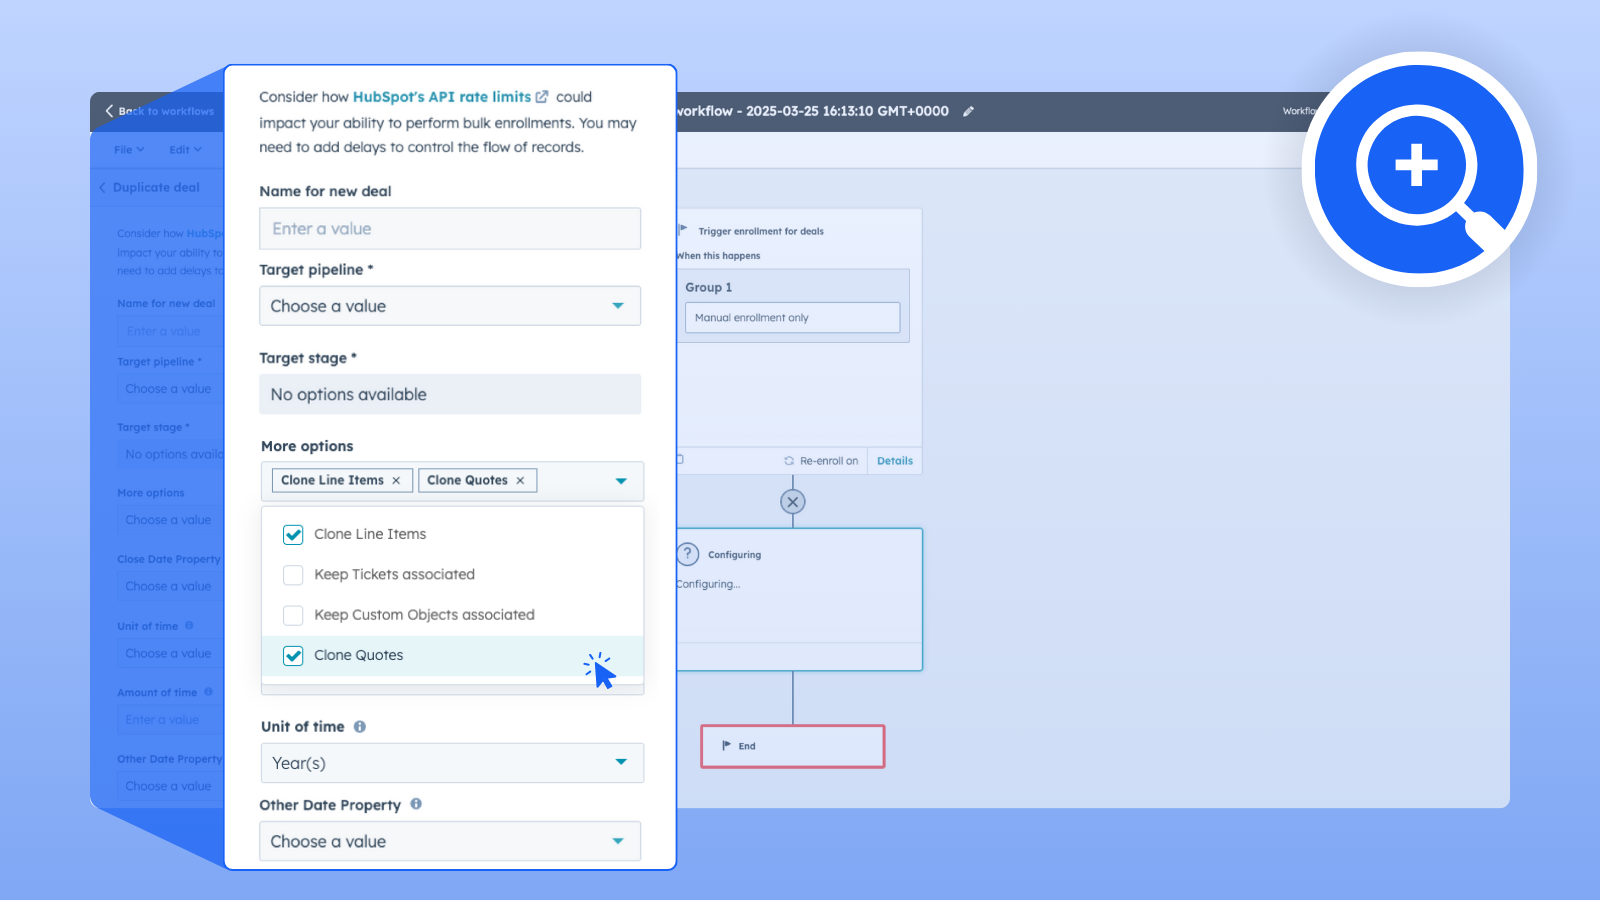Check Keep Custom Objects associated option
This screenshot has width=1600, height=900.
[293, 615]
